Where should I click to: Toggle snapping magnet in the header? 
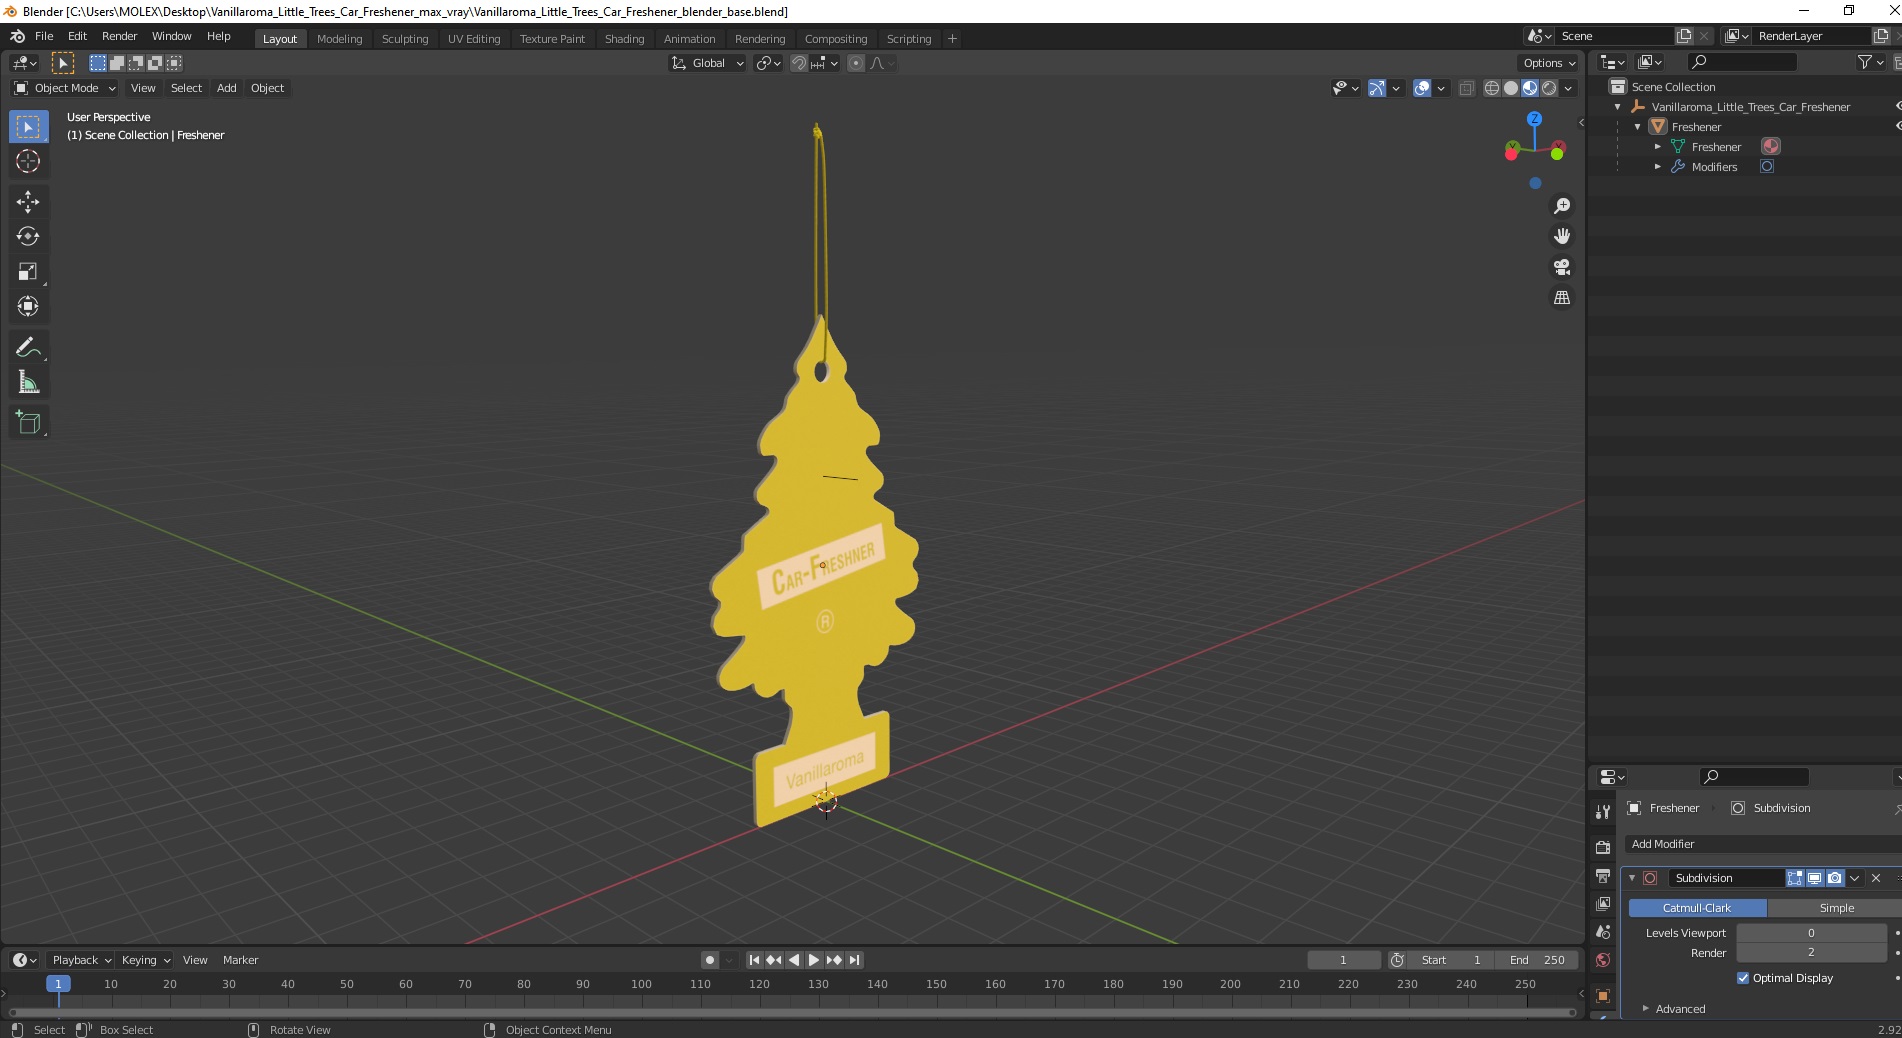[x=798, y=63]
